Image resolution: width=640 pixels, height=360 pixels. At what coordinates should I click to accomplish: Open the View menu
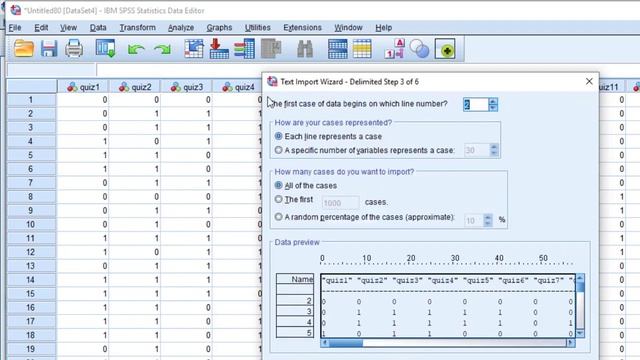[x=68, y=27]
